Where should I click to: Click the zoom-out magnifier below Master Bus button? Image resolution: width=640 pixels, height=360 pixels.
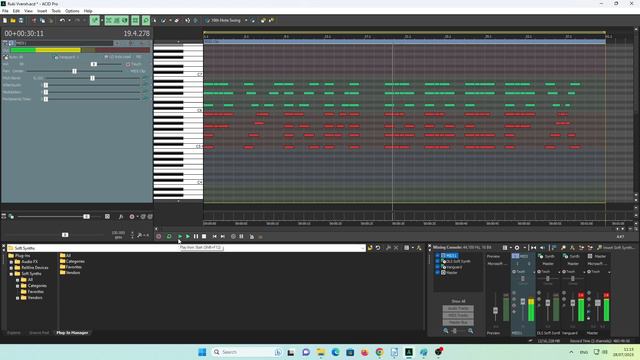coord(446,331)
